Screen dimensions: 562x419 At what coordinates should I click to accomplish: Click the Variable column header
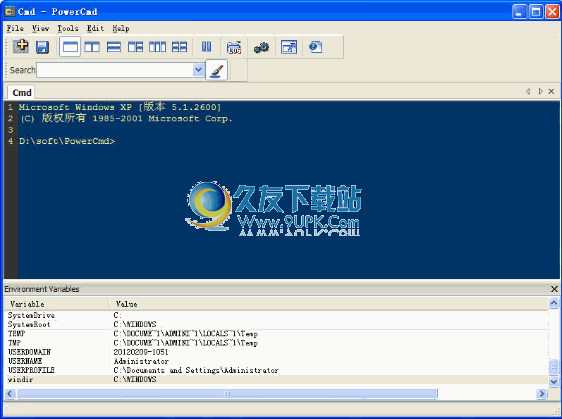pos(56,304)
